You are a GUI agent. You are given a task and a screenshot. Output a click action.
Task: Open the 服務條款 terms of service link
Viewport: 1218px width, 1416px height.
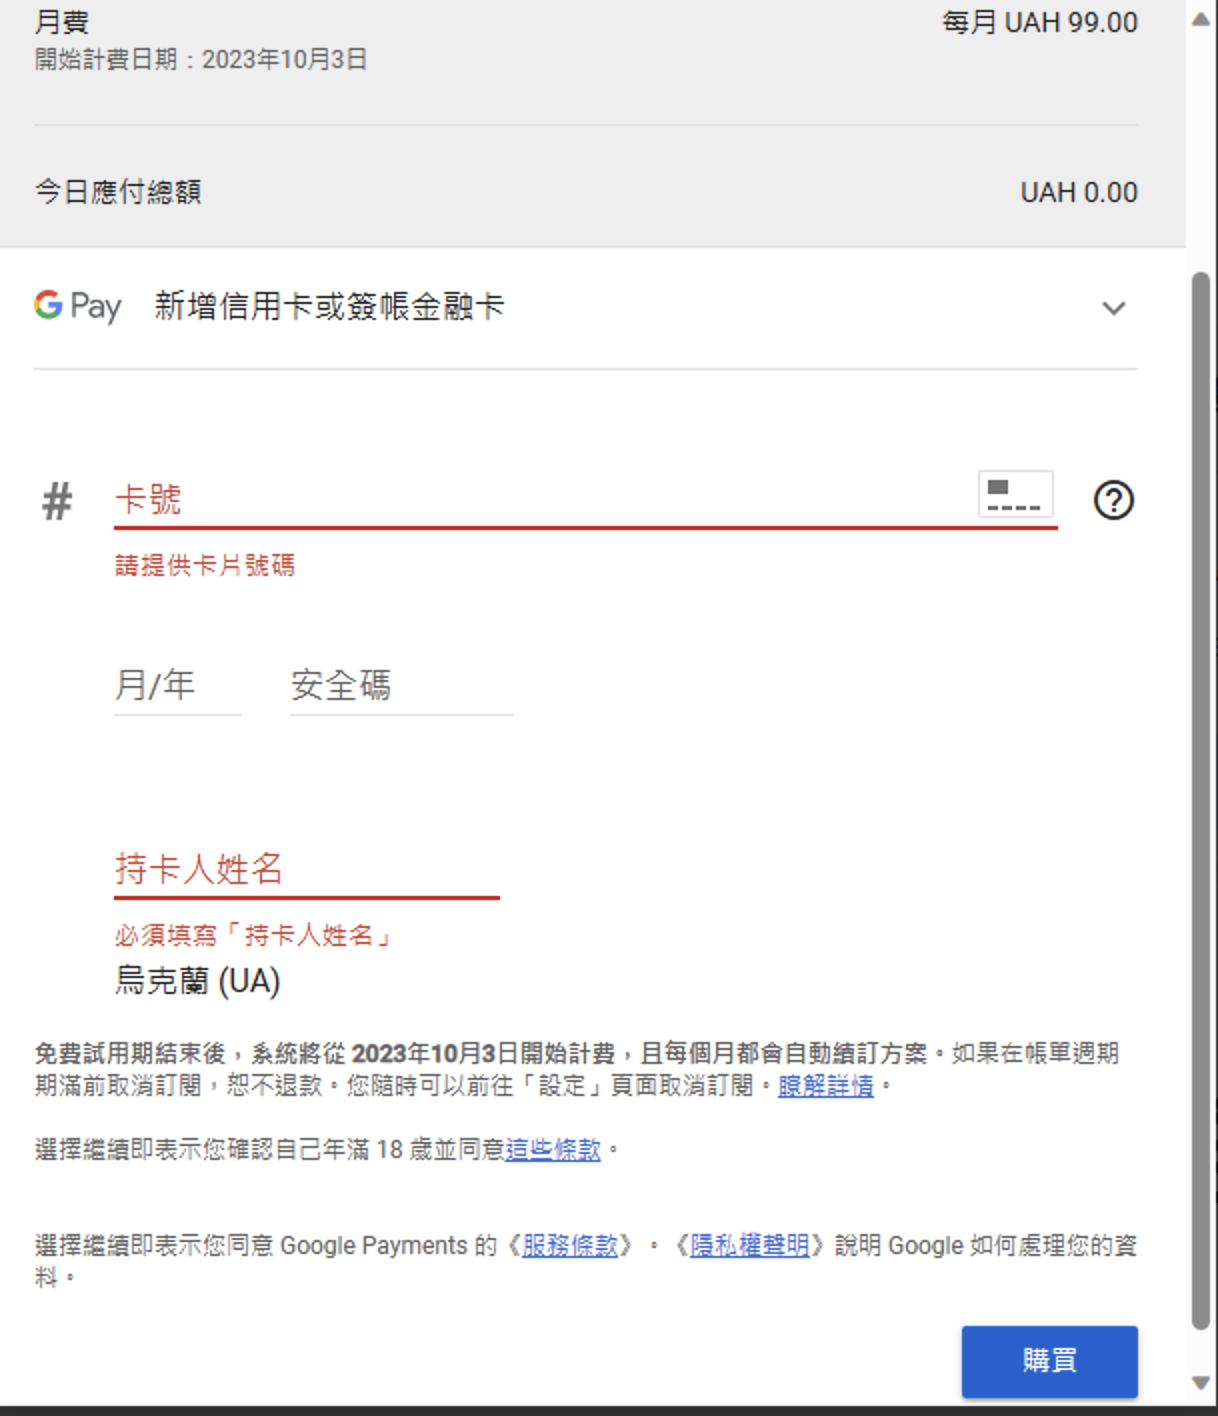570,1246
